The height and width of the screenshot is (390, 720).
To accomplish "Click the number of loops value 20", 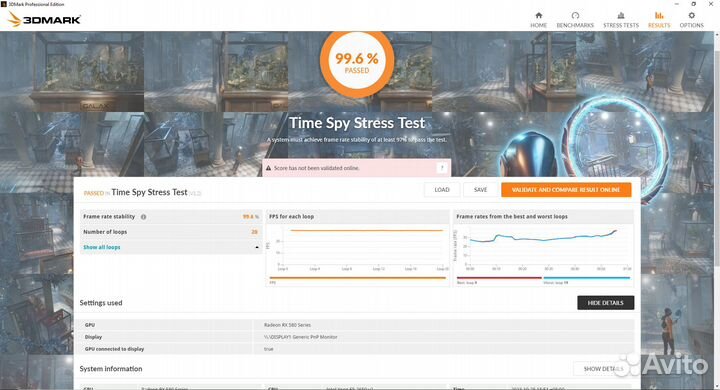I will (x=254, y=232).
